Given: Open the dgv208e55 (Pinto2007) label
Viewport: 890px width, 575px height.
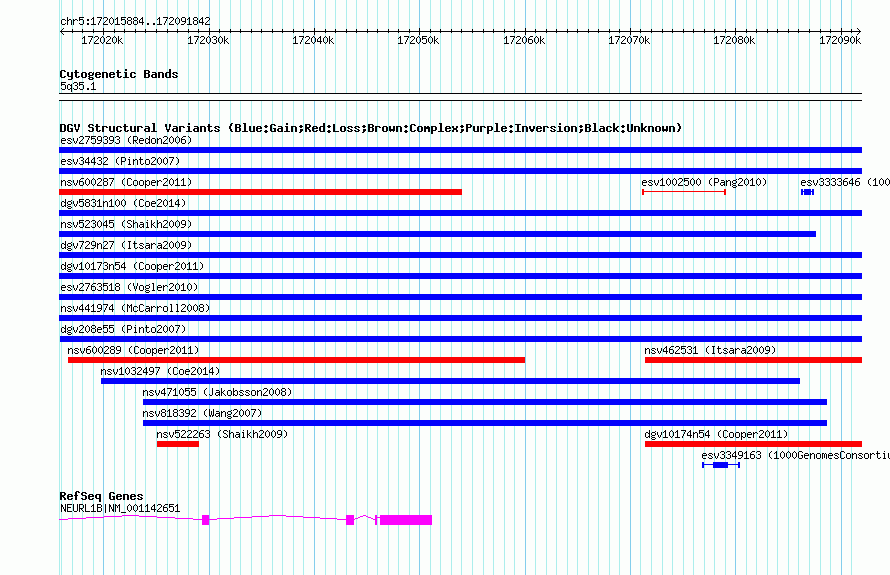Looking at the screenshot, I should point(123,329).
